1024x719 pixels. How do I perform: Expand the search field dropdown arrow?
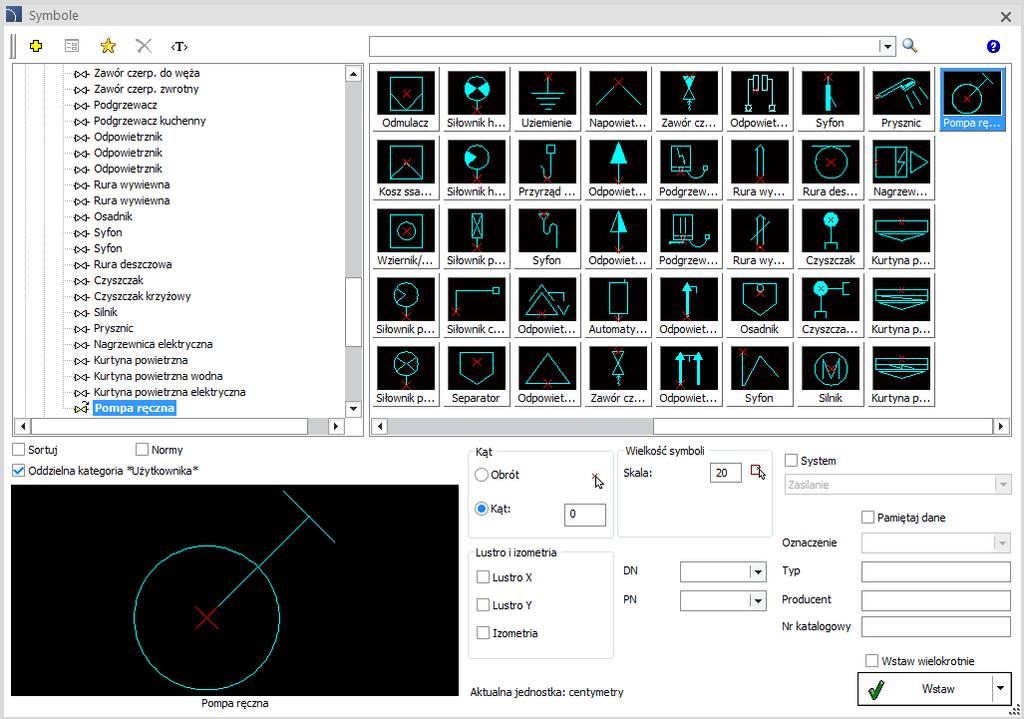(886, 46)
